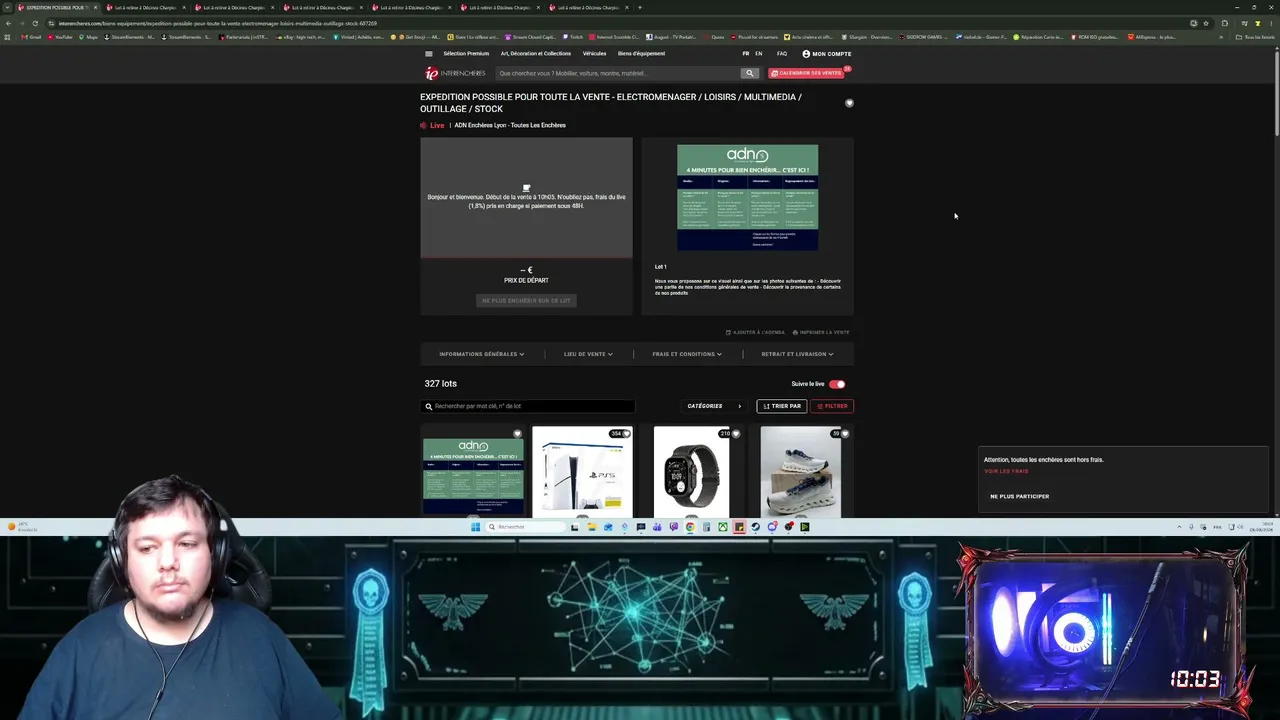Open Art, Décoration et Collections menu
The width and height of the screenshot is (1280, 720).
point(536,54)
